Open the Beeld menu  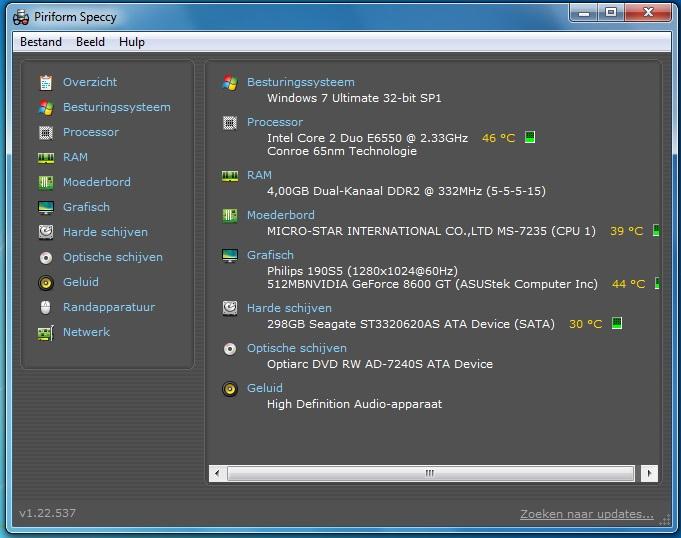pos(90,42)
